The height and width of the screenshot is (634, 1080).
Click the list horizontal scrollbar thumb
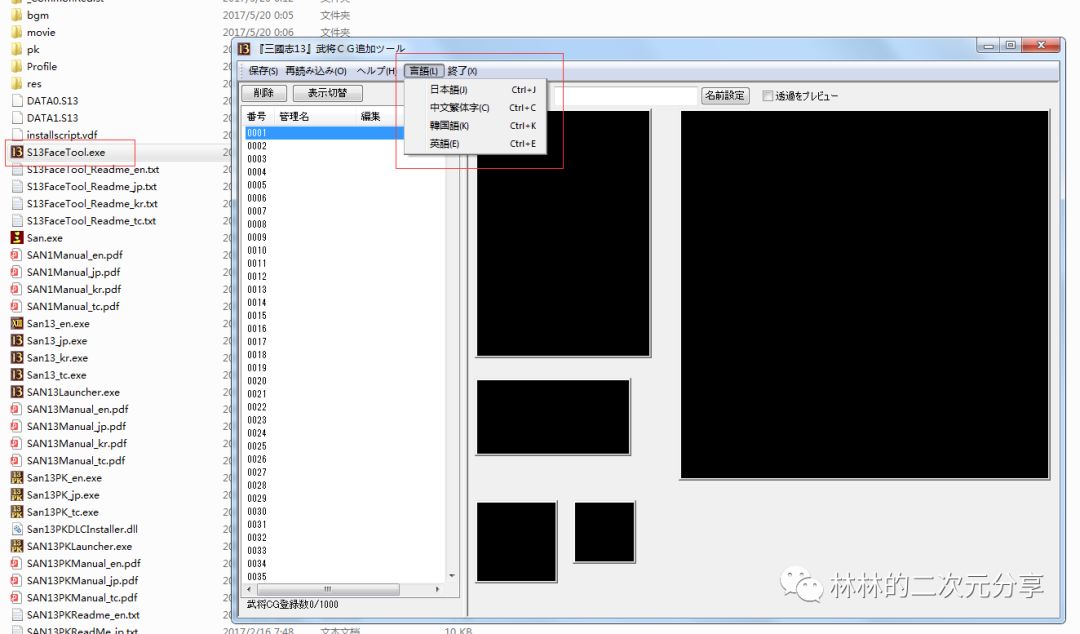click(x=328, y=589)
